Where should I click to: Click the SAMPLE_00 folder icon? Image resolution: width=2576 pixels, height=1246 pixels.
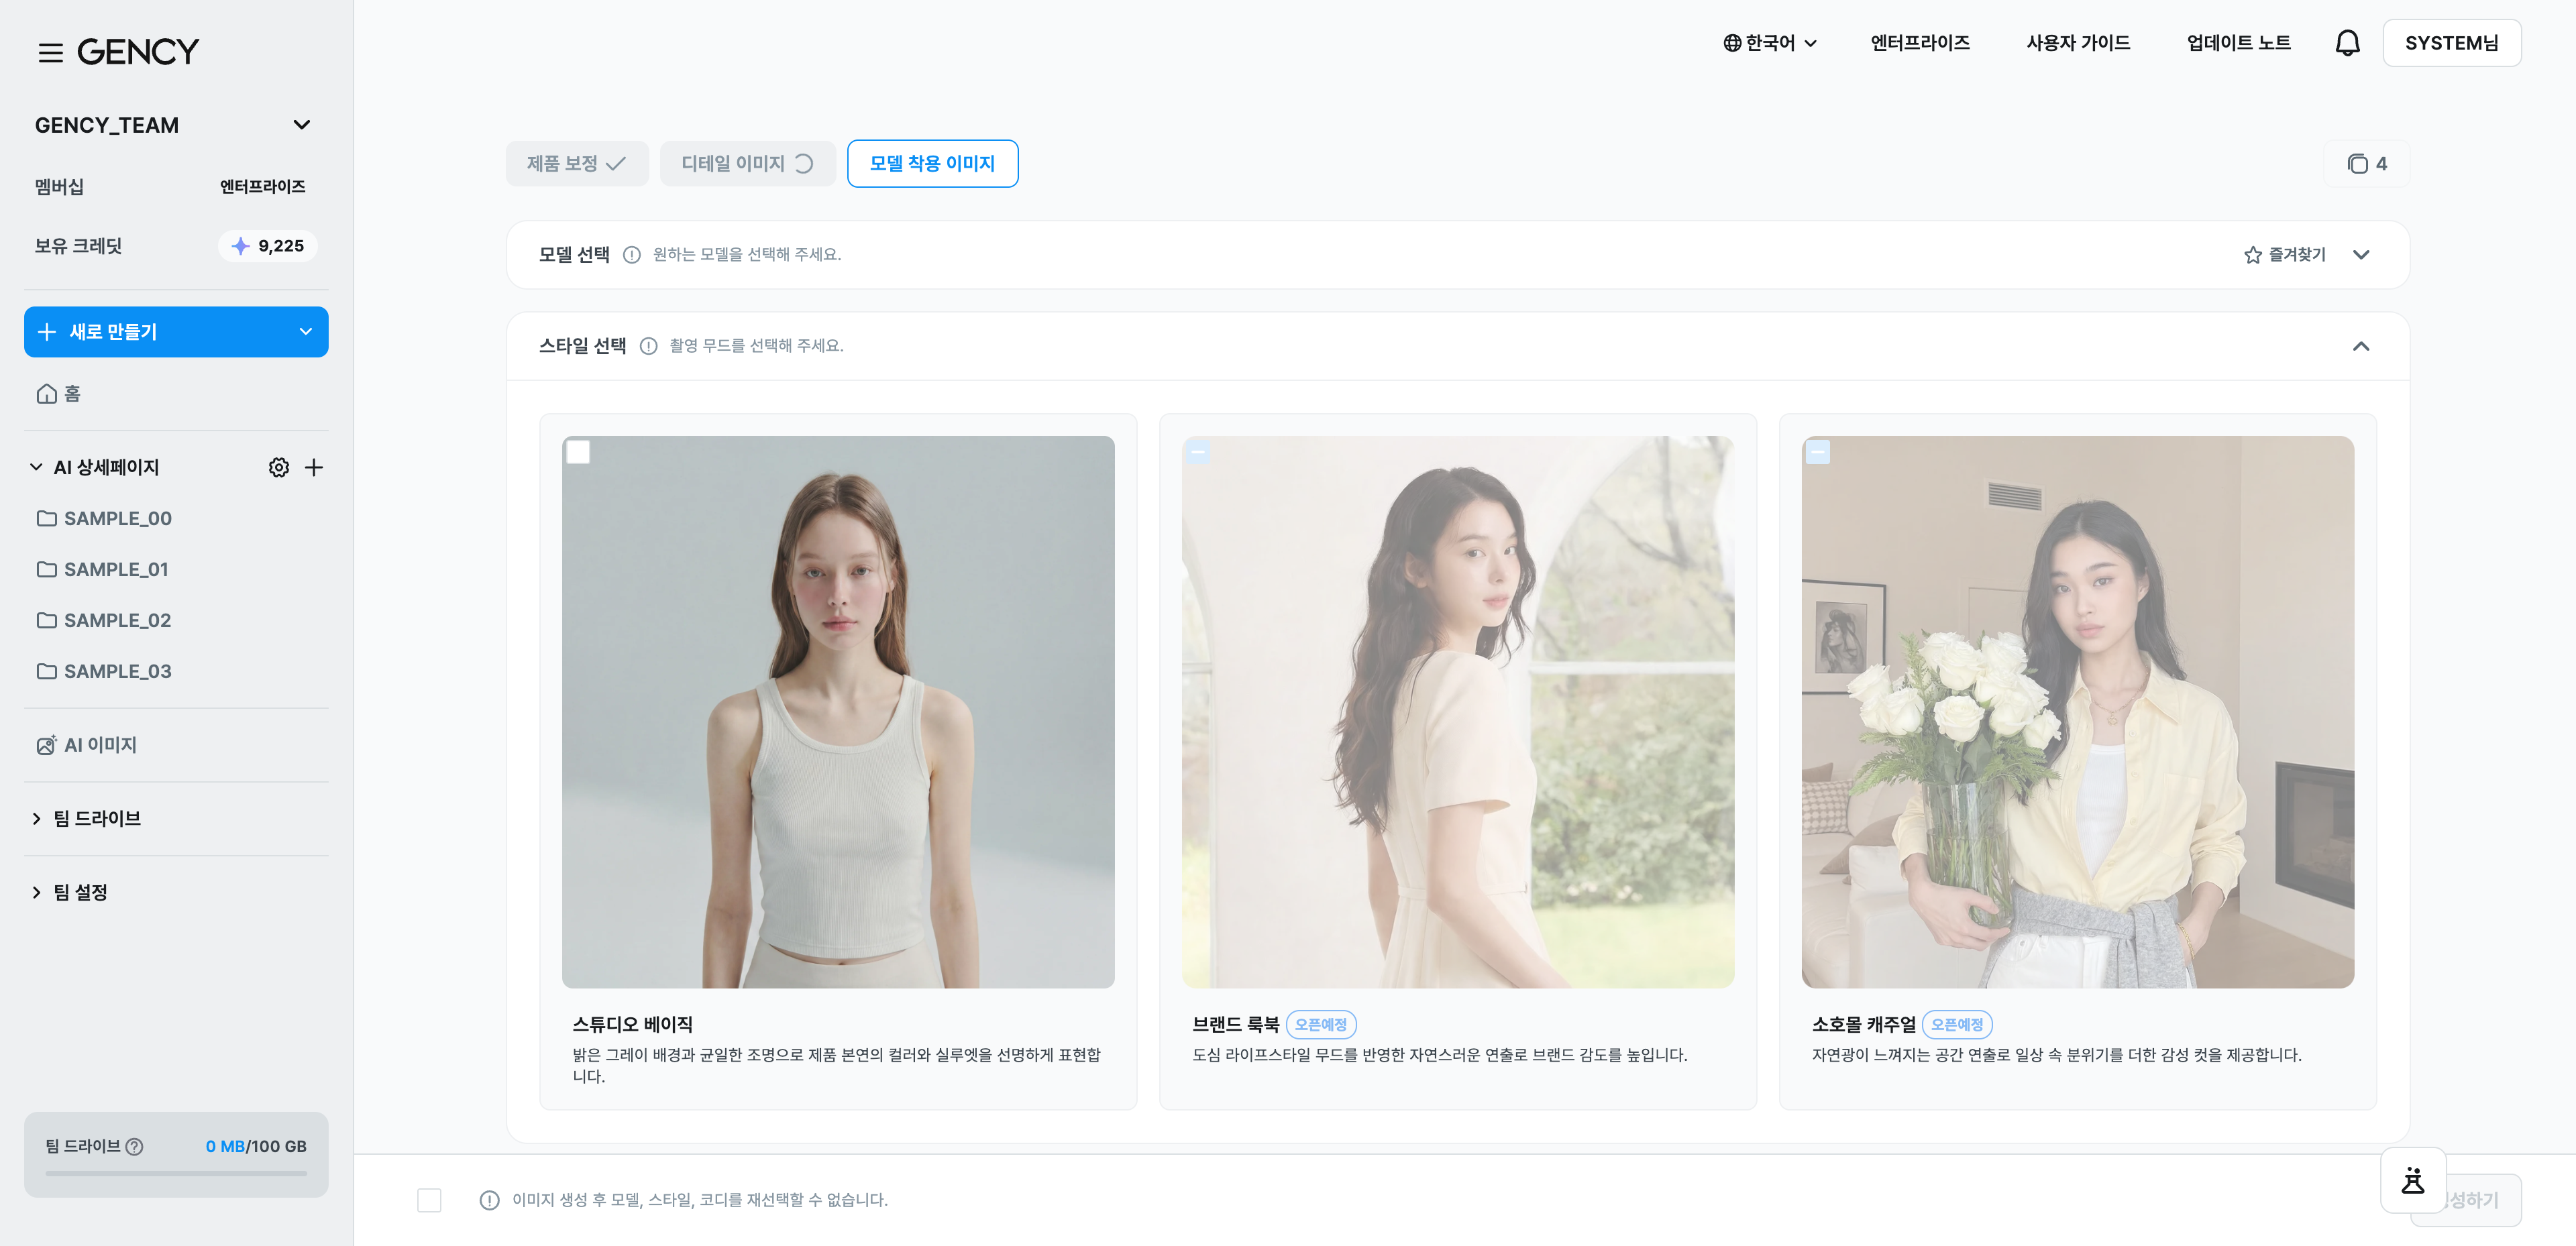click(46, 518)
